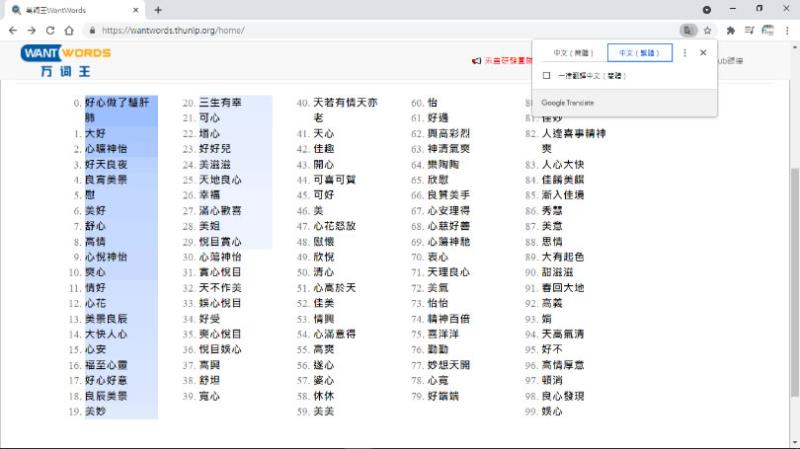Select result 77 妙想天開
Image resolution: width=800 pixels, height=449 pixels.
pyautogui.click(x=448, y=365)
